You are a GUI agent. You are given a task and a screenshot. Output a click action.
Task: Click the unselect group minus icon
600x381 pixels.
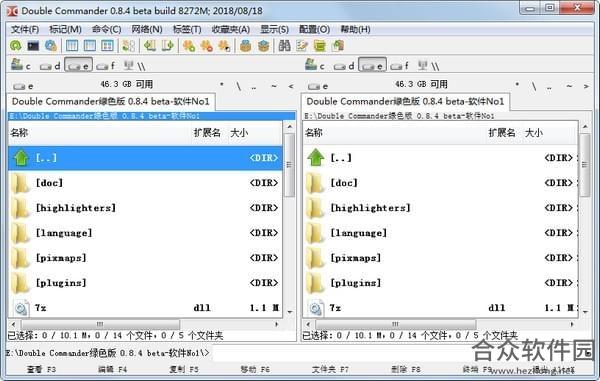click(206, 46)
